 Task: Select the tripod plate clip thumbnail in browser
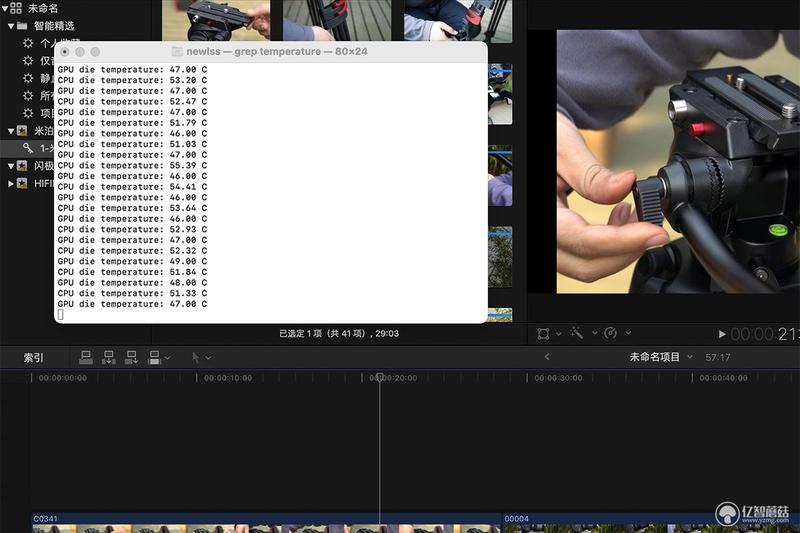(216, 20)
